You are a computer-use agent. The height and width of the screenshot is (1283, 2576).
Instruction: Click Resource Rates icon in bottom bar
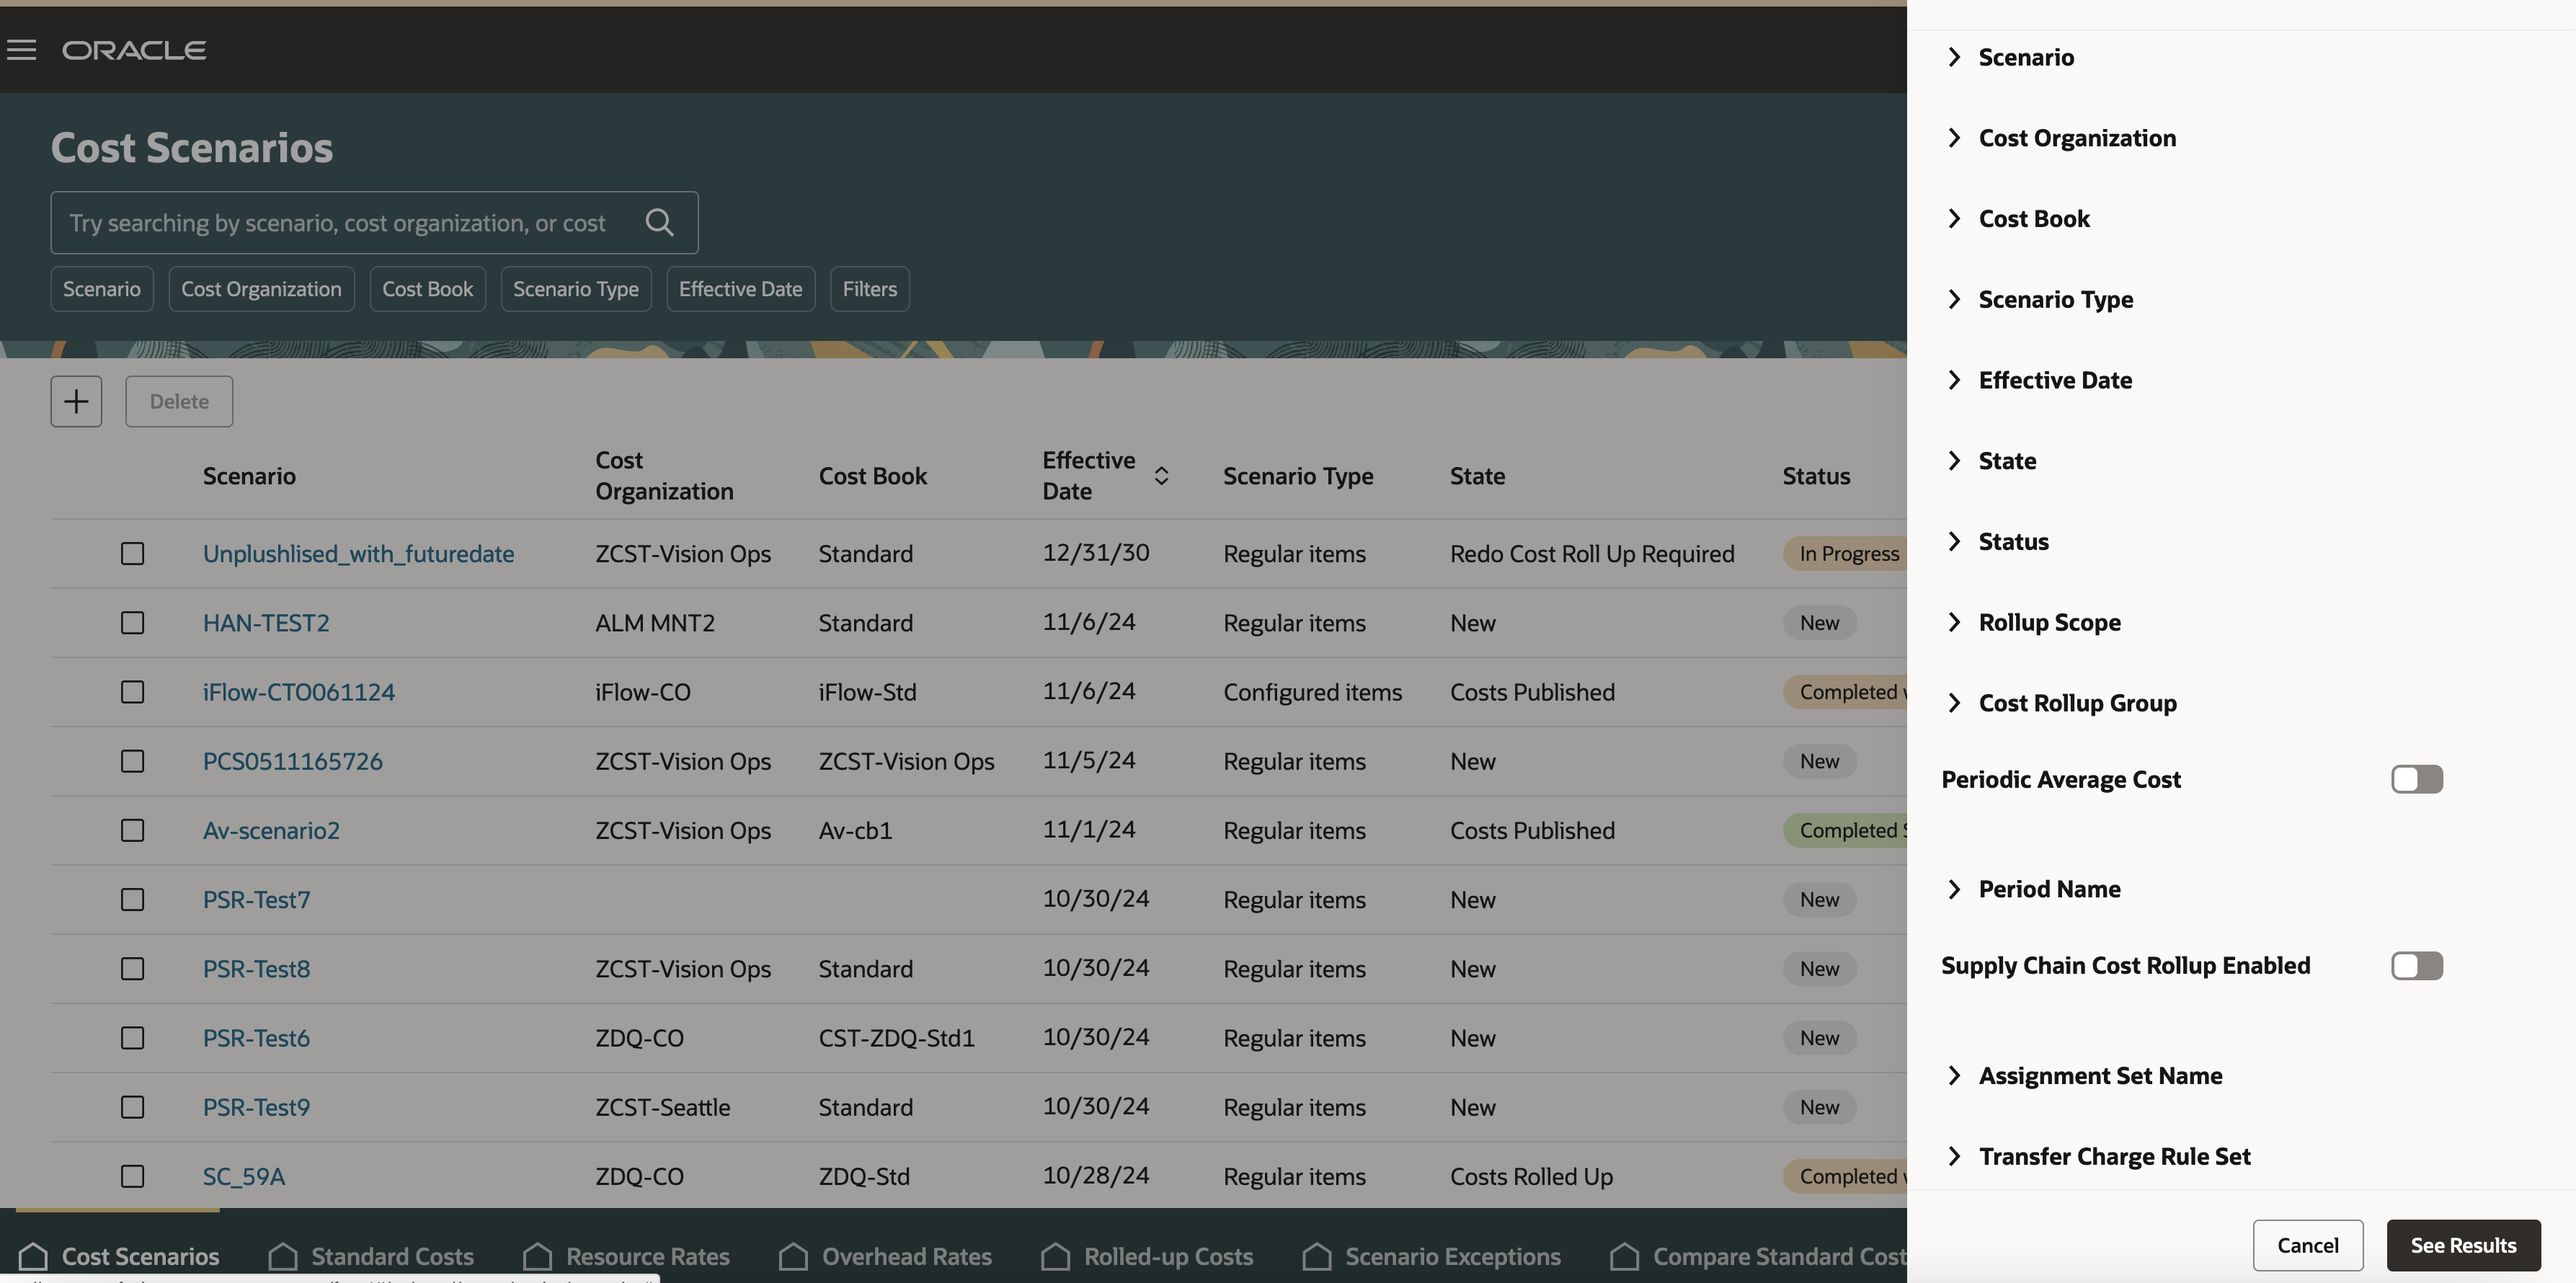click(x=537, y=1256)
